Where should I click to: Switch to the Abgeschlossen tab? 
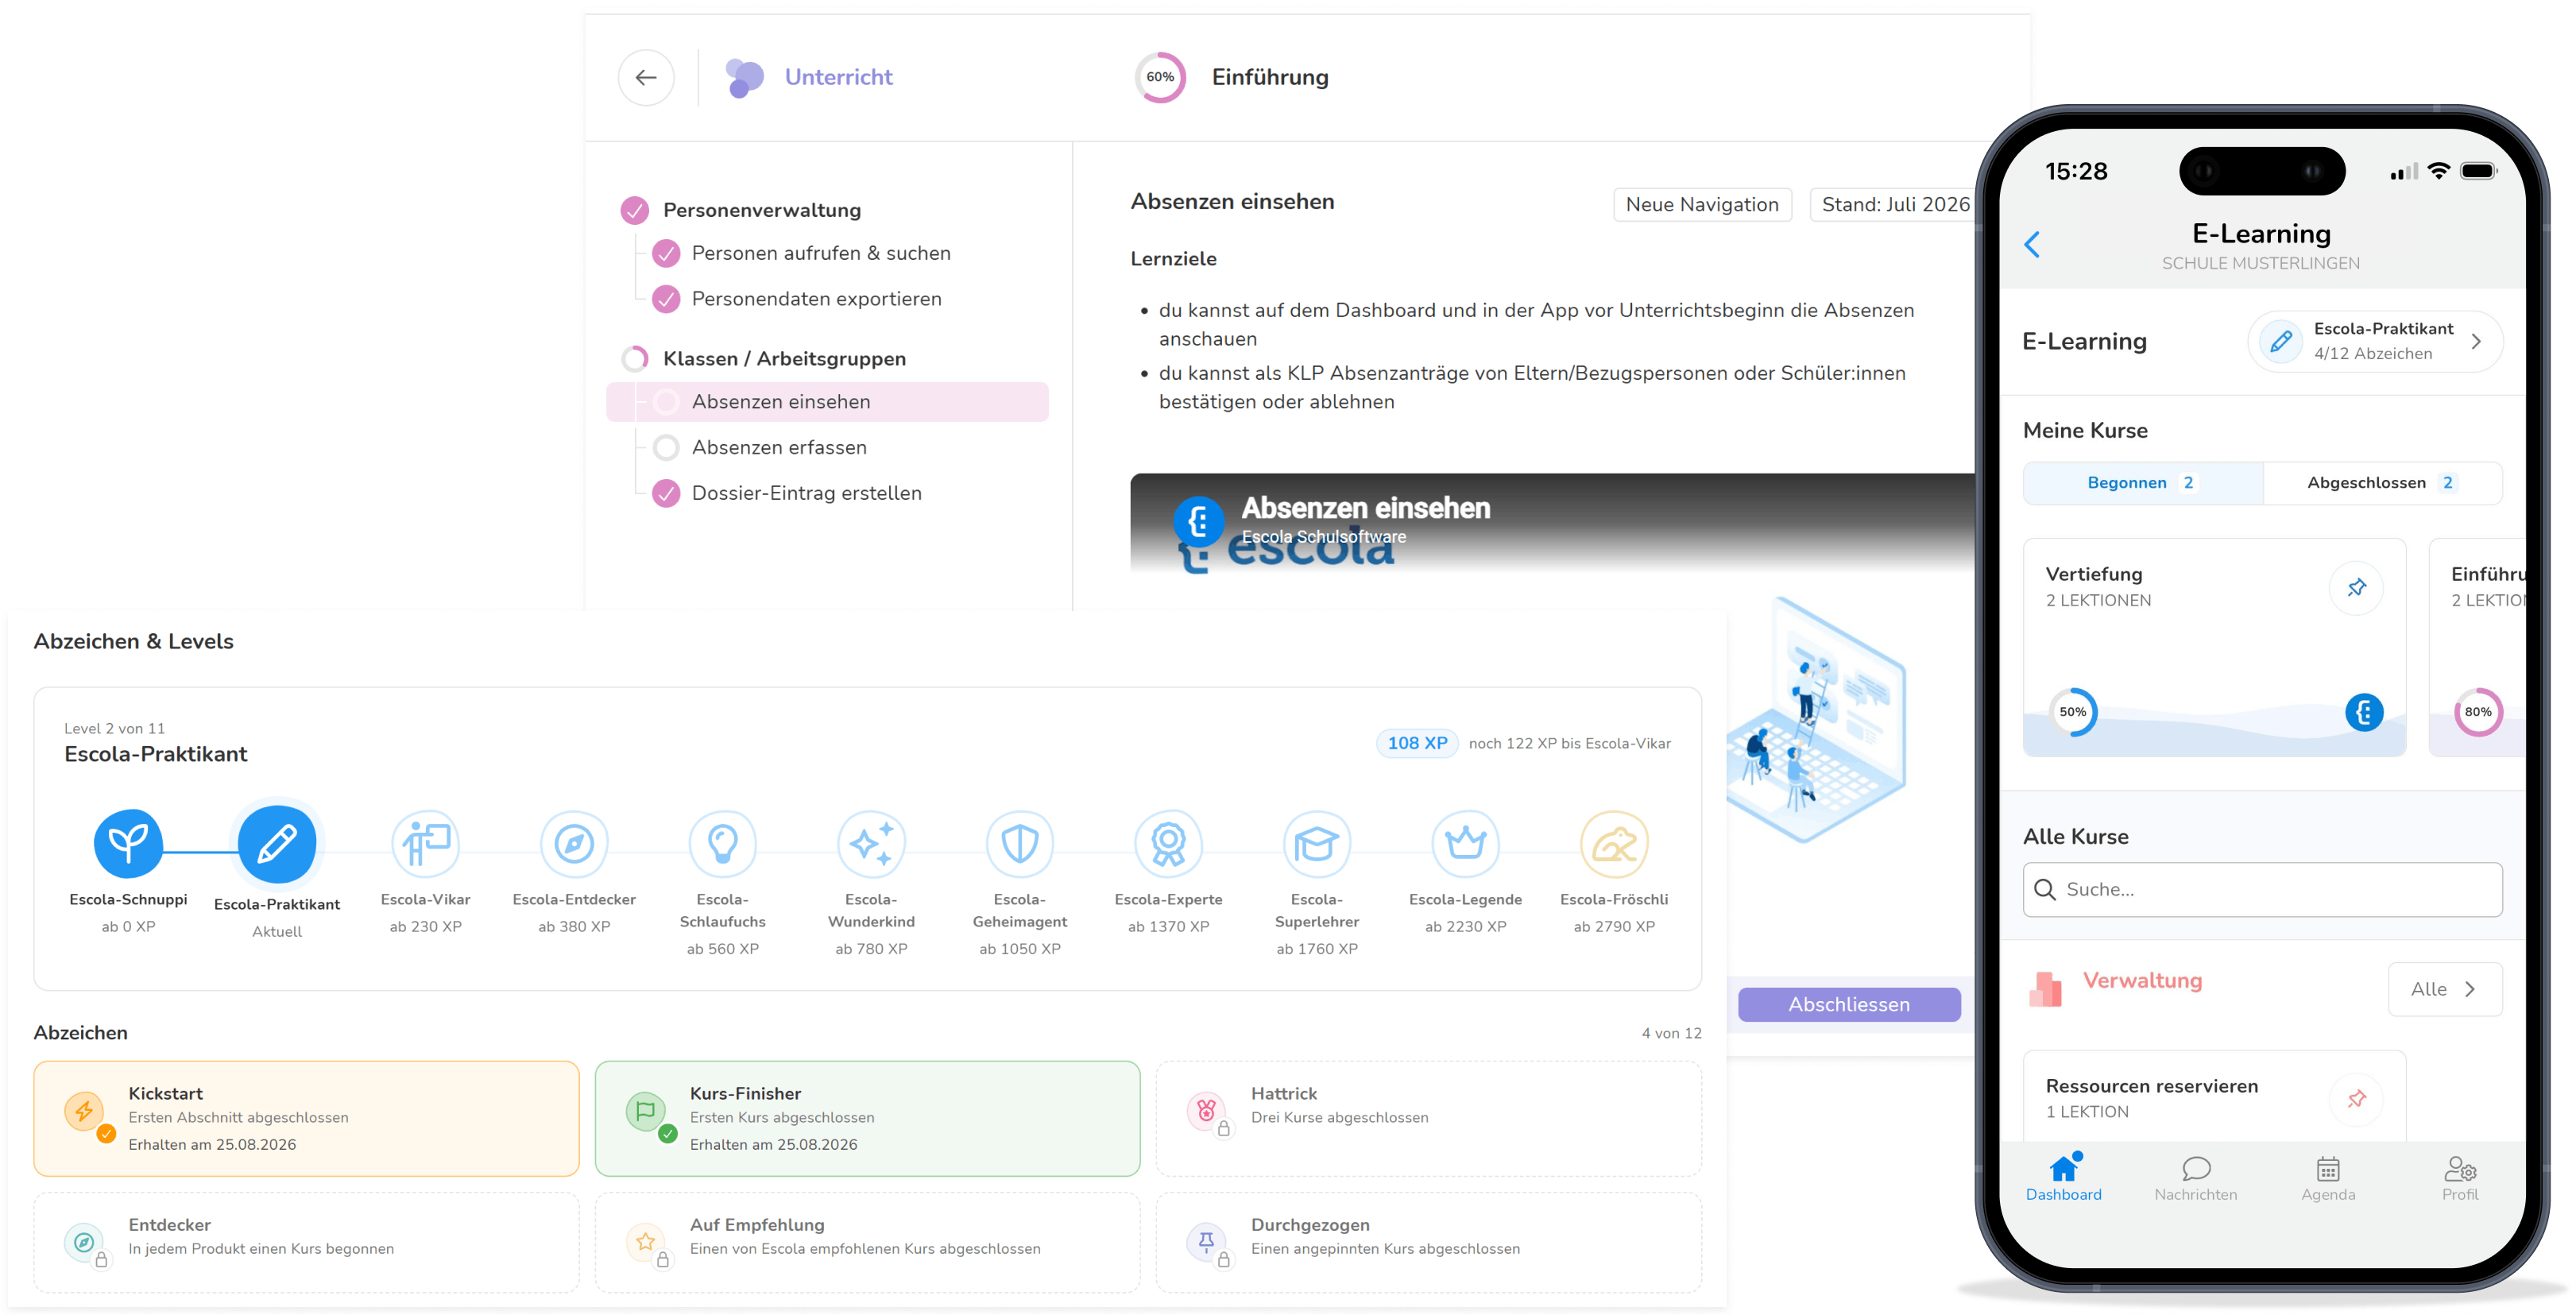click(2382, 483)
